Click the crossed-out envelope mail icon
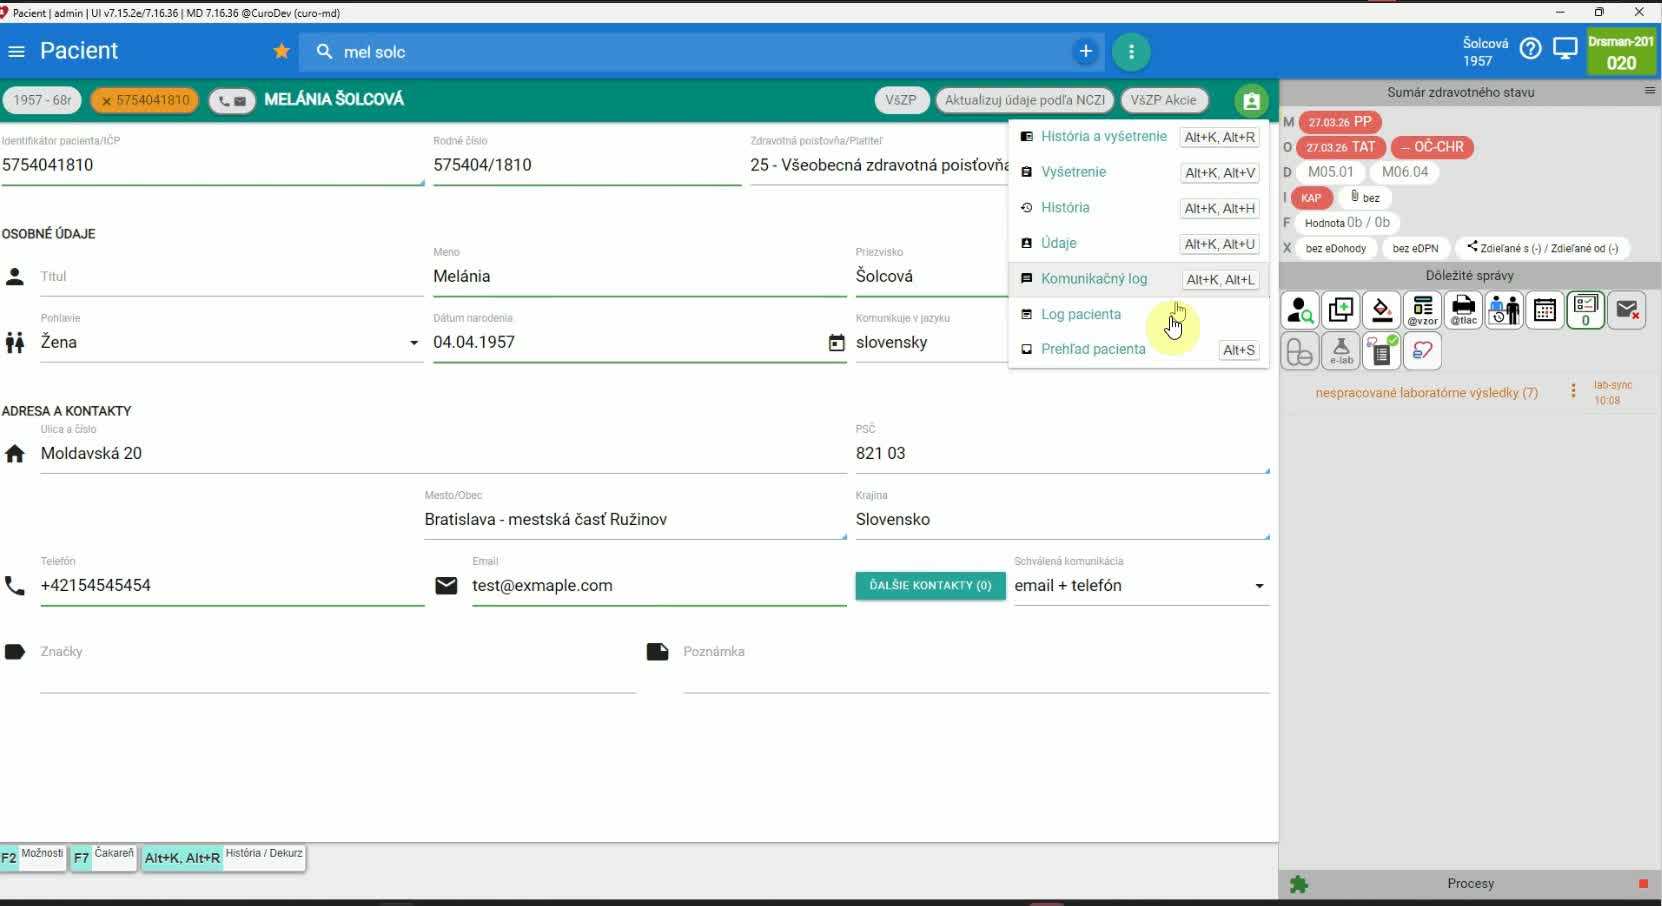Viewport: 1662px width, 906px height. tap(1627, 311)
